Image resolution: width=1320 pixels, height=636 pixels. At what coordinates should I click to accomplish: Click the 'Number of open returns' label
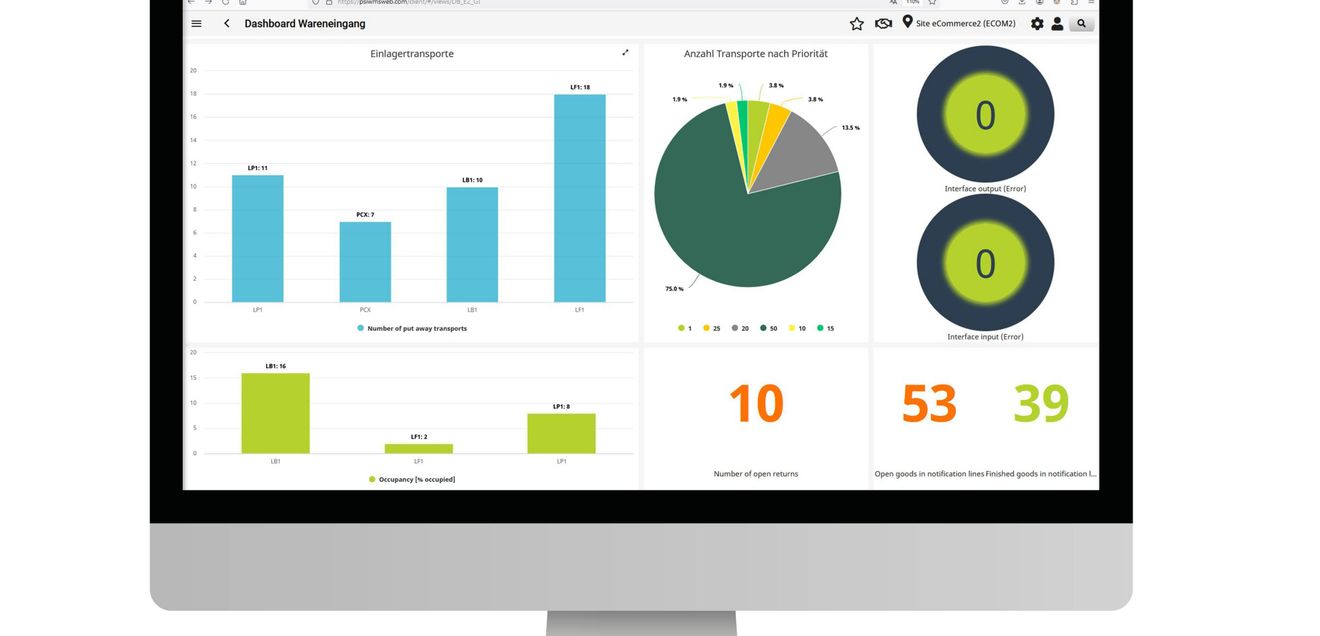756,474
